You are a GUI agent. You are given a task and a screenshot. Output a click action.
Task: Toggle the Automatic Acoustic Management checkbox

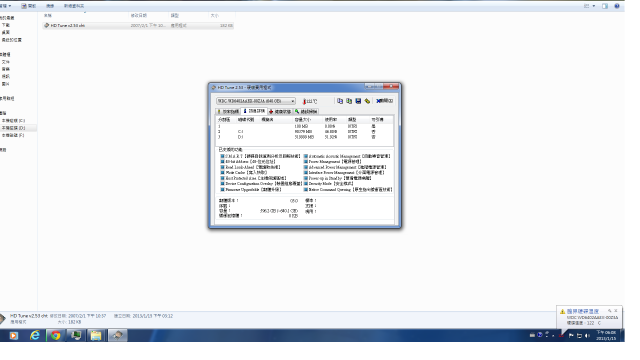pos(306,156)
